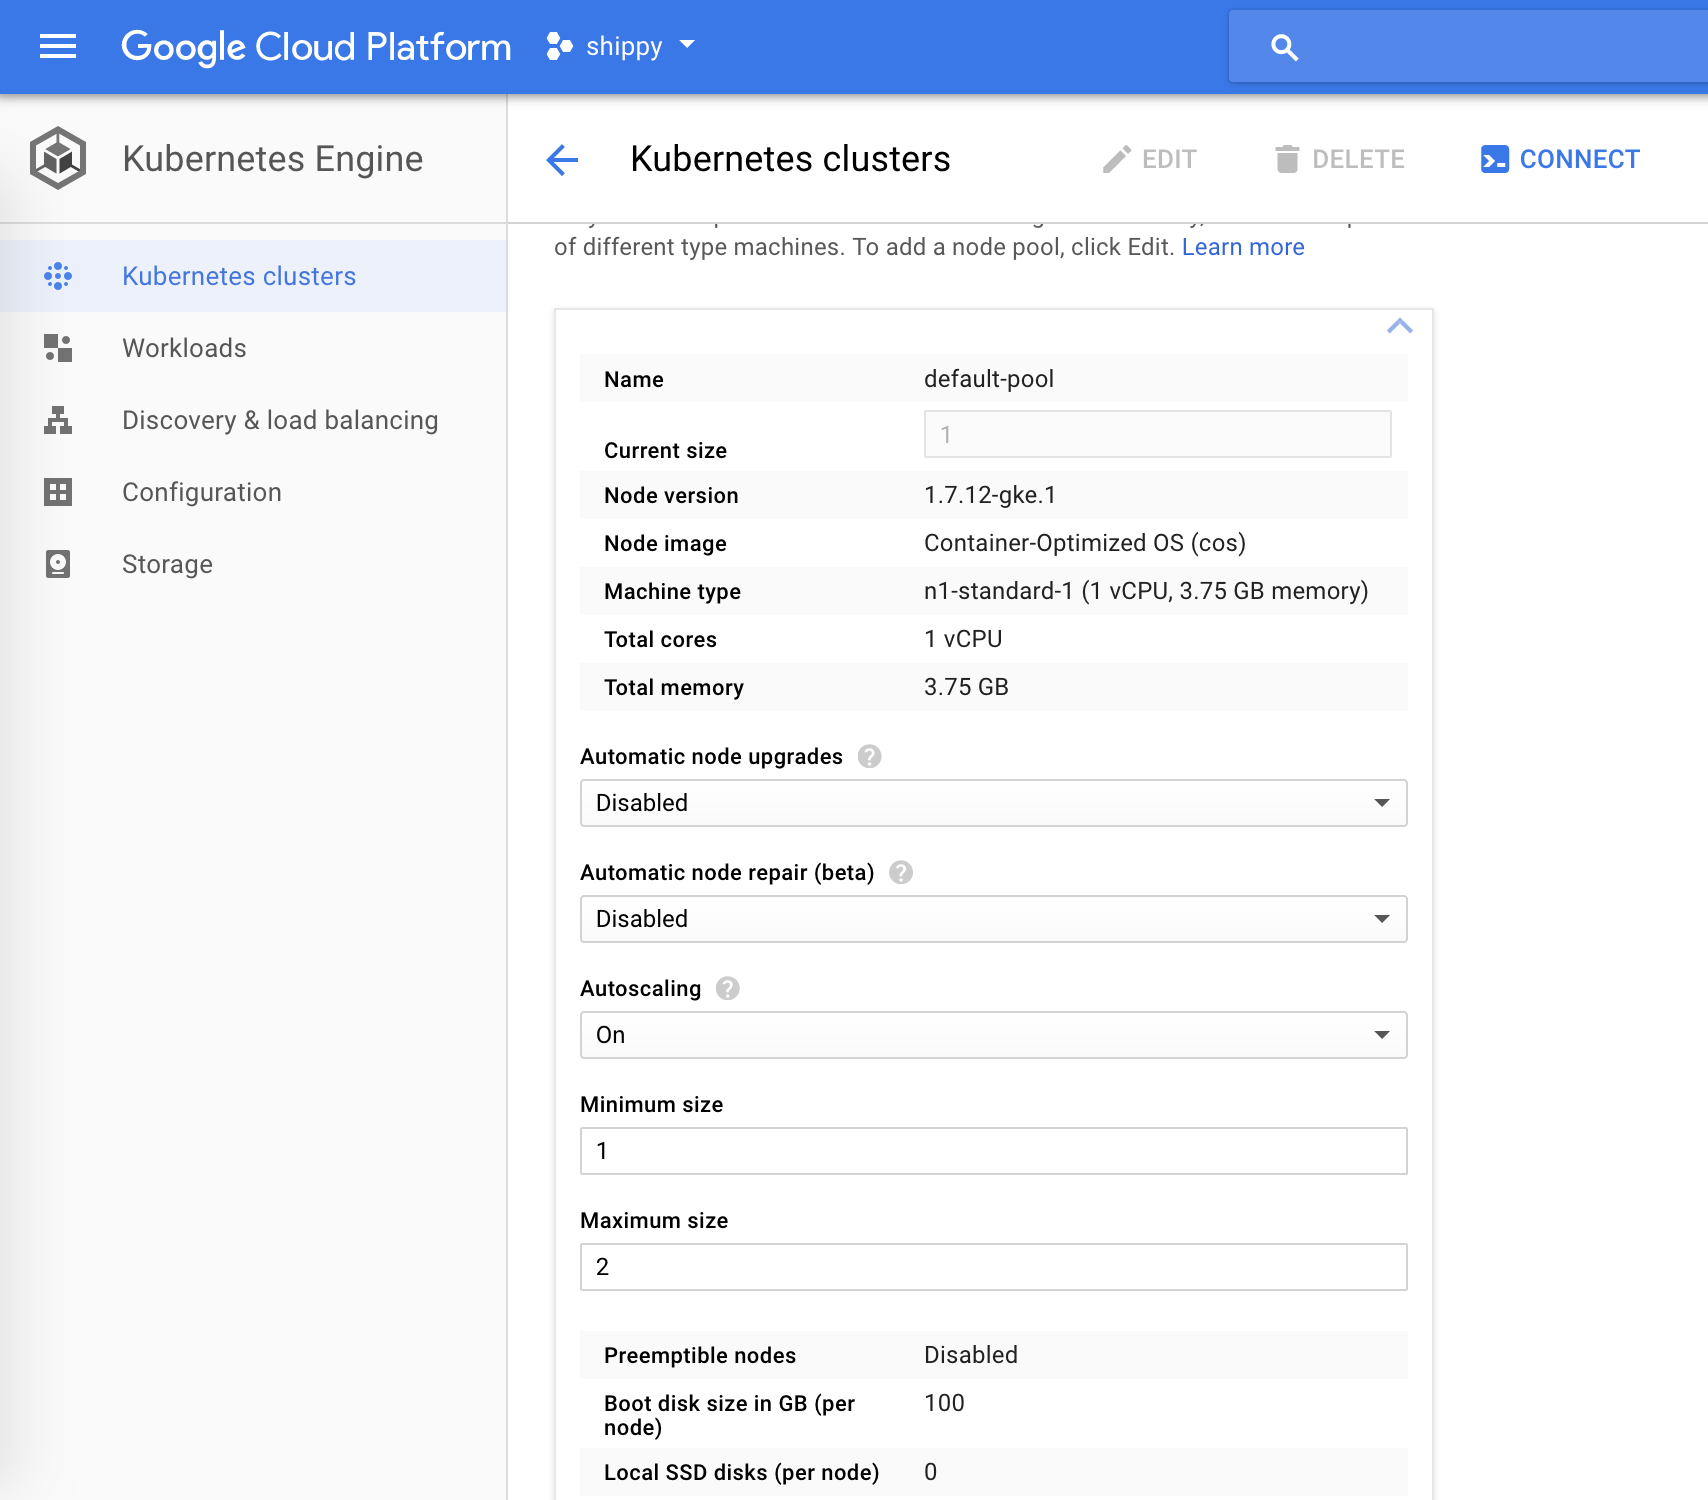Click the Node image row label
Screen dimensions: 1708x1500
click(x=665, y=543)
